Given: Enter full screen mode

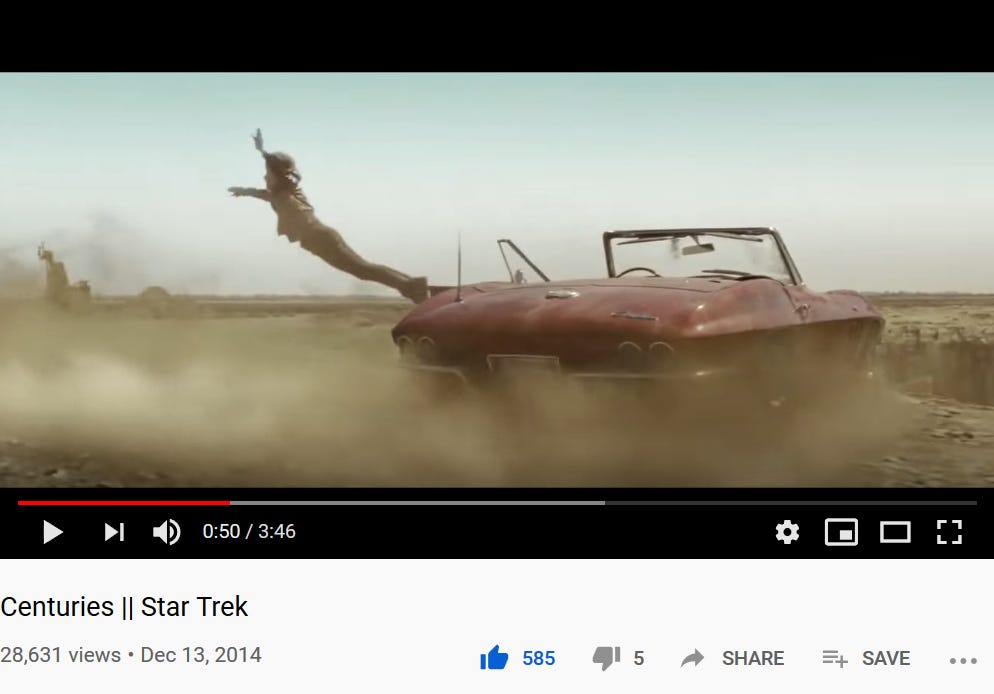Looking at the screenshot, I should (x=949, y=532).
